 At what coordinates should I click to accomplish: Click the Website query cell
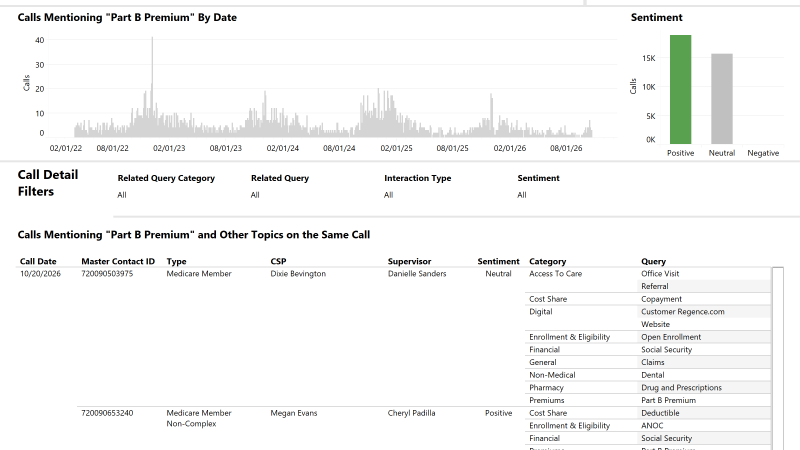[656, 324]
